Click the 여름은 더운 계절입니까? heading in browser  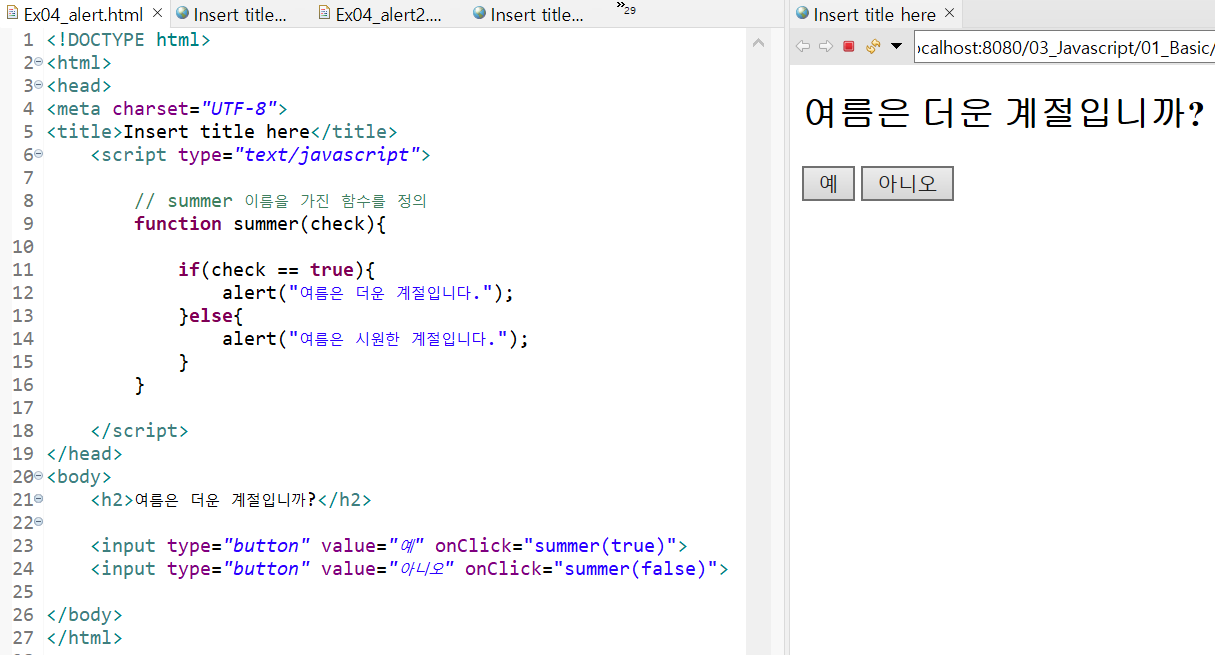[1004, 113]
